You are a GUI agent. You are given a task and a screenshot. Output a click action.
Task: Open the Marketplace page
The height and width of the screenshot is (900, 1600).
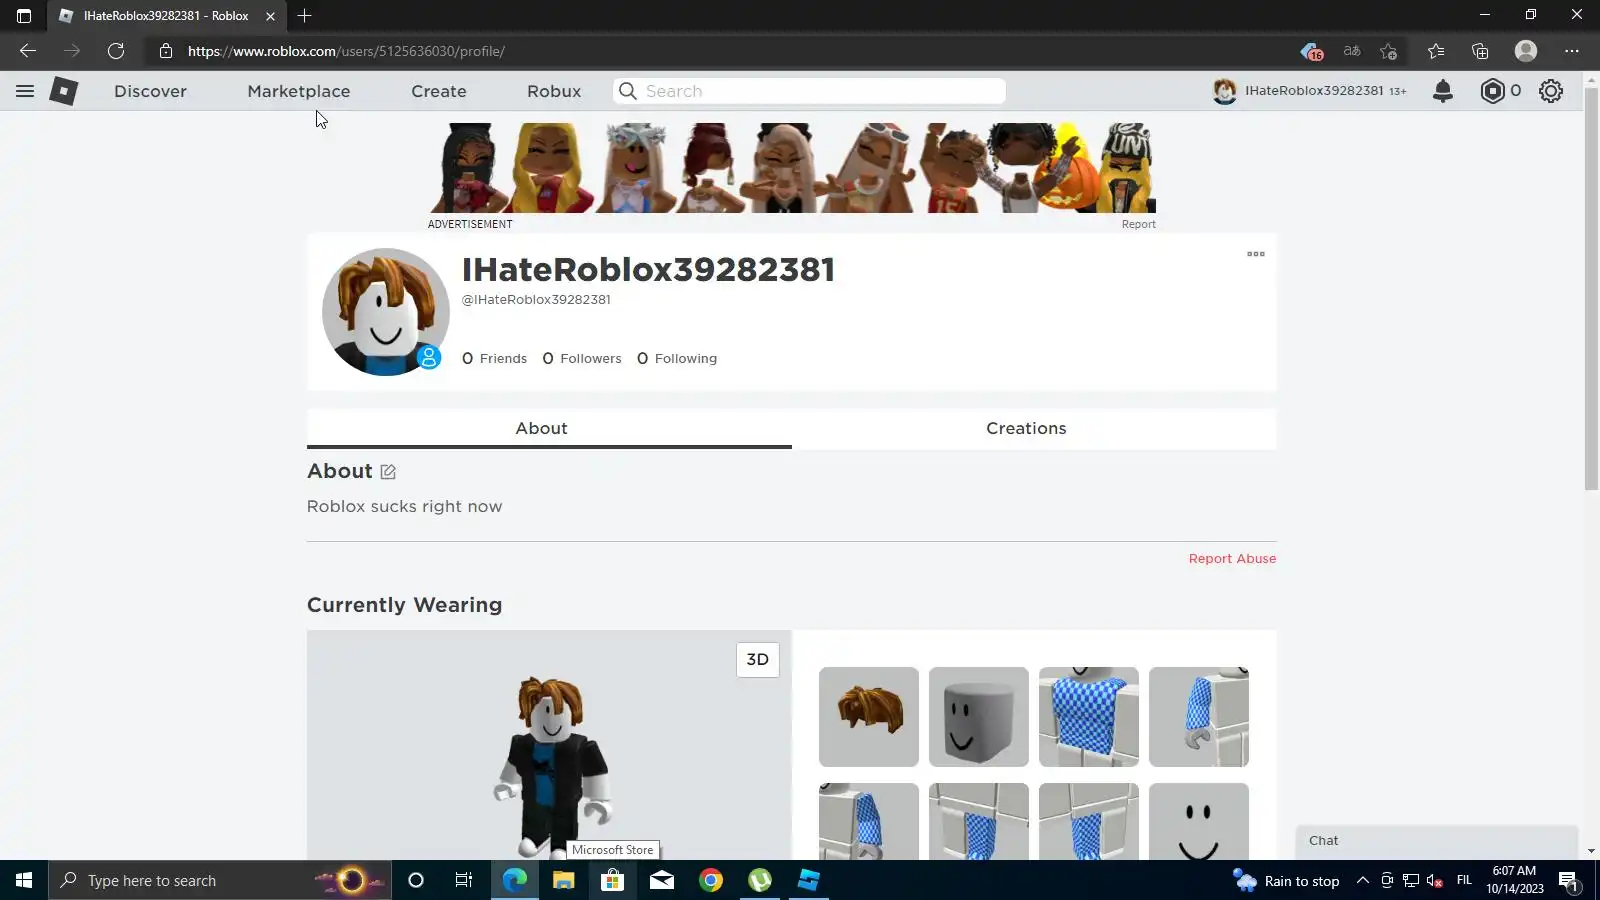pos(299,91)
